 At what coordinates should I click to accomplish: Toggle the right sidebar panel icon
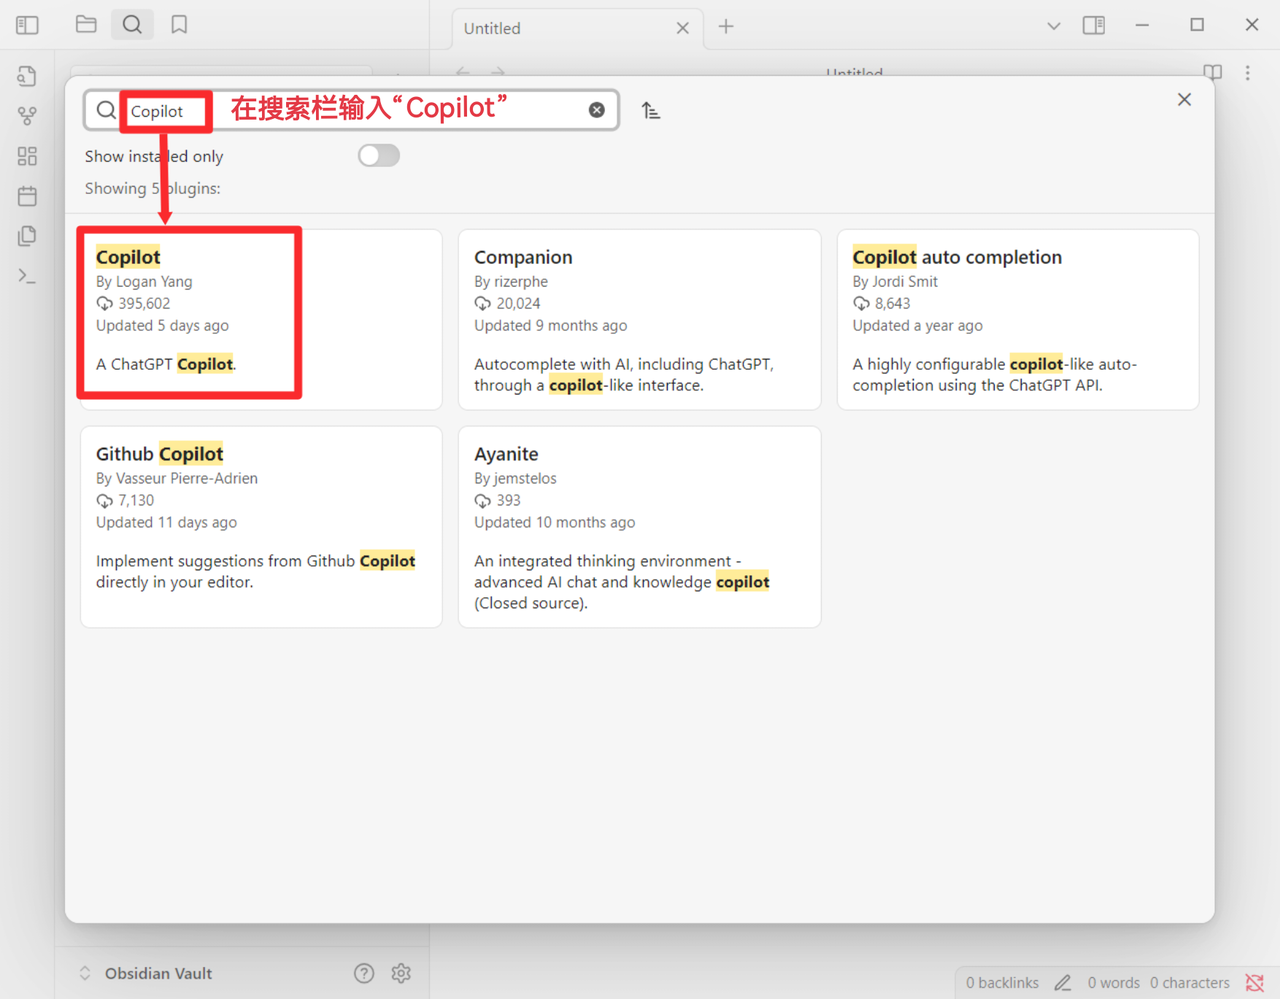(x=1094, y=25)
